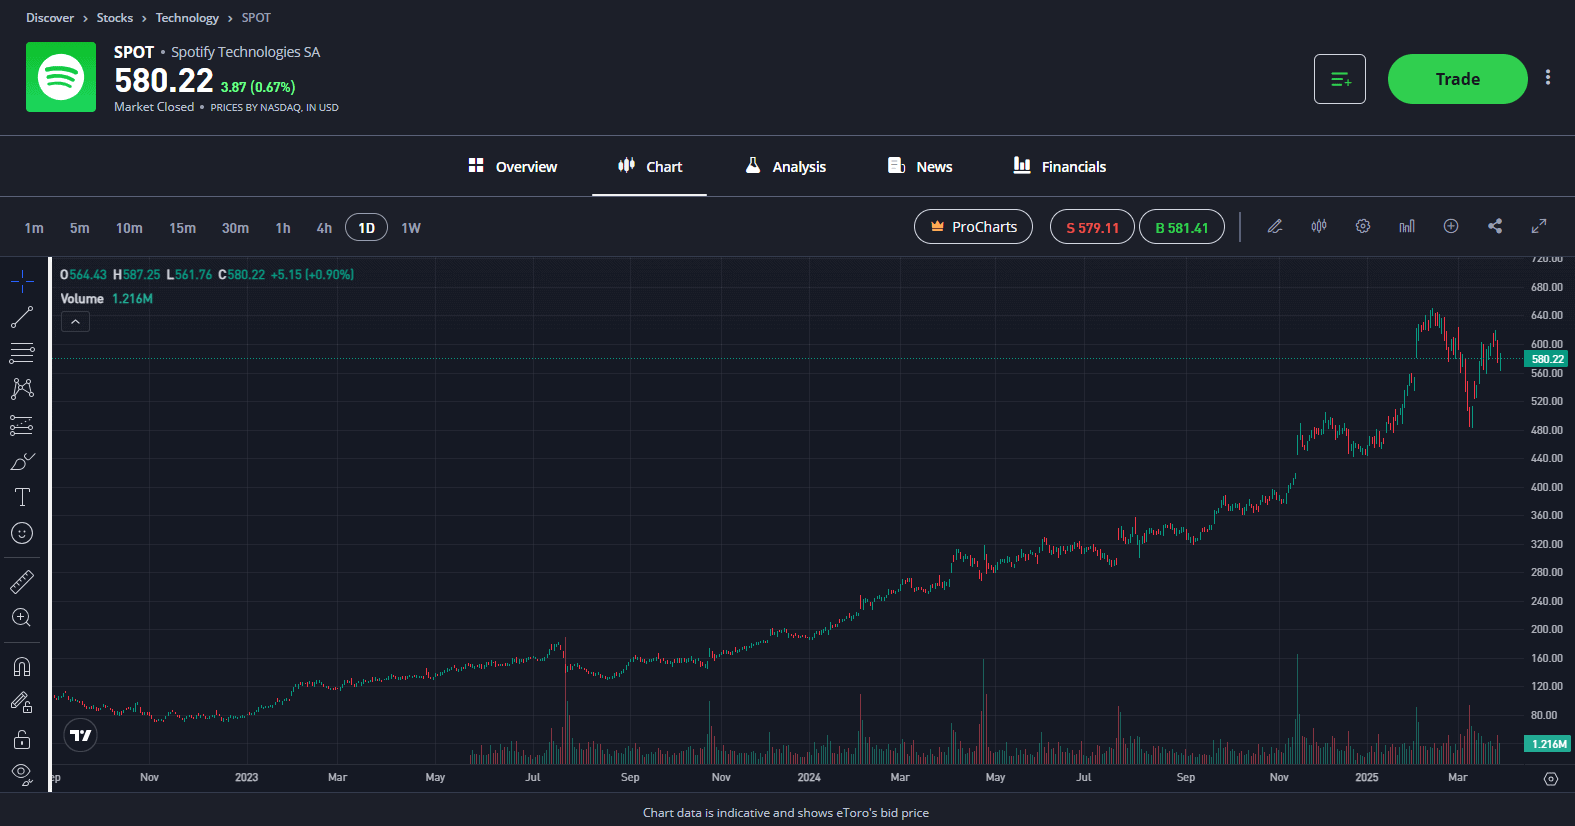Choose the 1h interval
Viewport: 1575px width, 826px height.
click(283, 228)
